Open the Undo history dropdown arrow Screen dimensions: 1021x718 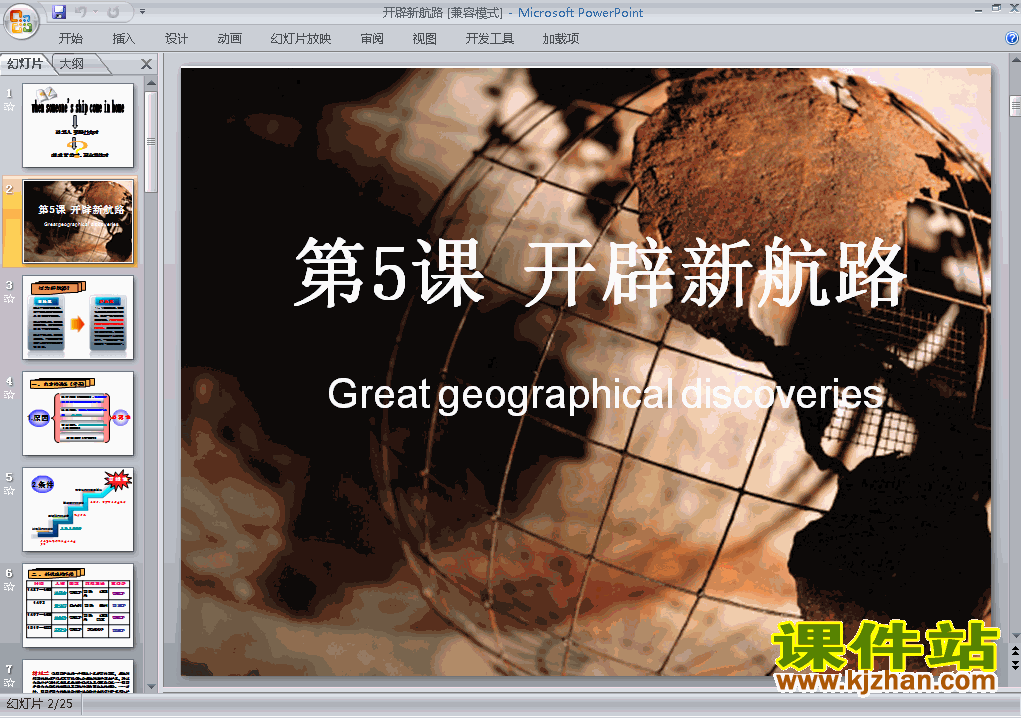pyautogui.click(x=95, y=12)
